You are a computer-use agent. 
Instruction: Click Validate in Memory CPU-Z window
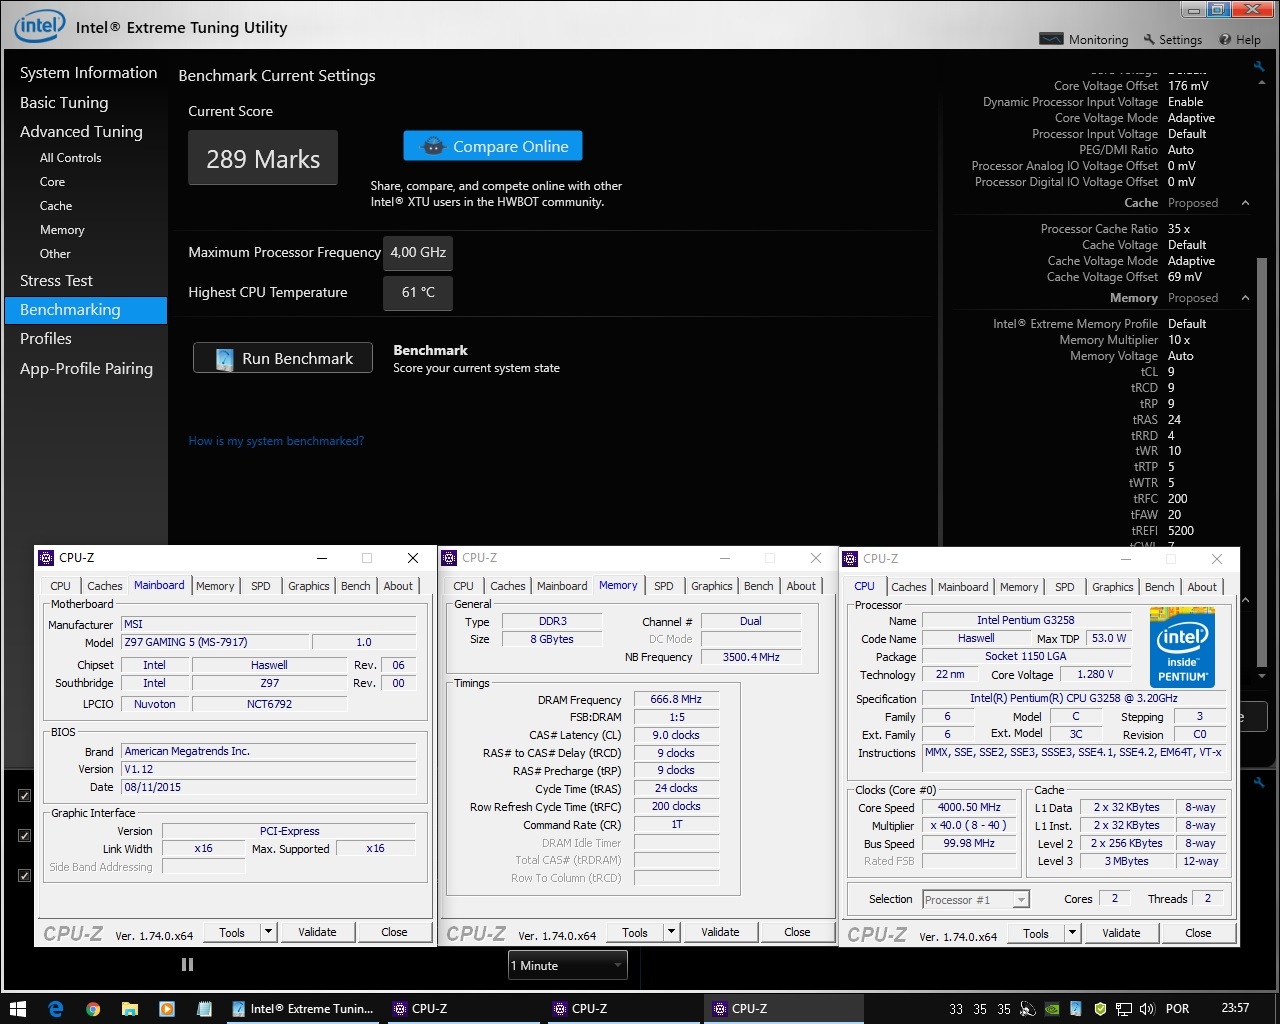720,932
